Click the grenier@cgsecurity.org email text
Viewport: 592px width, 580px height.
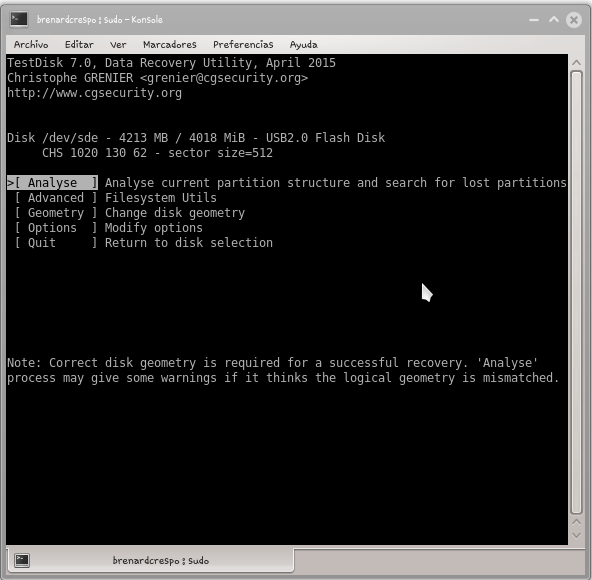pos(224,78)
